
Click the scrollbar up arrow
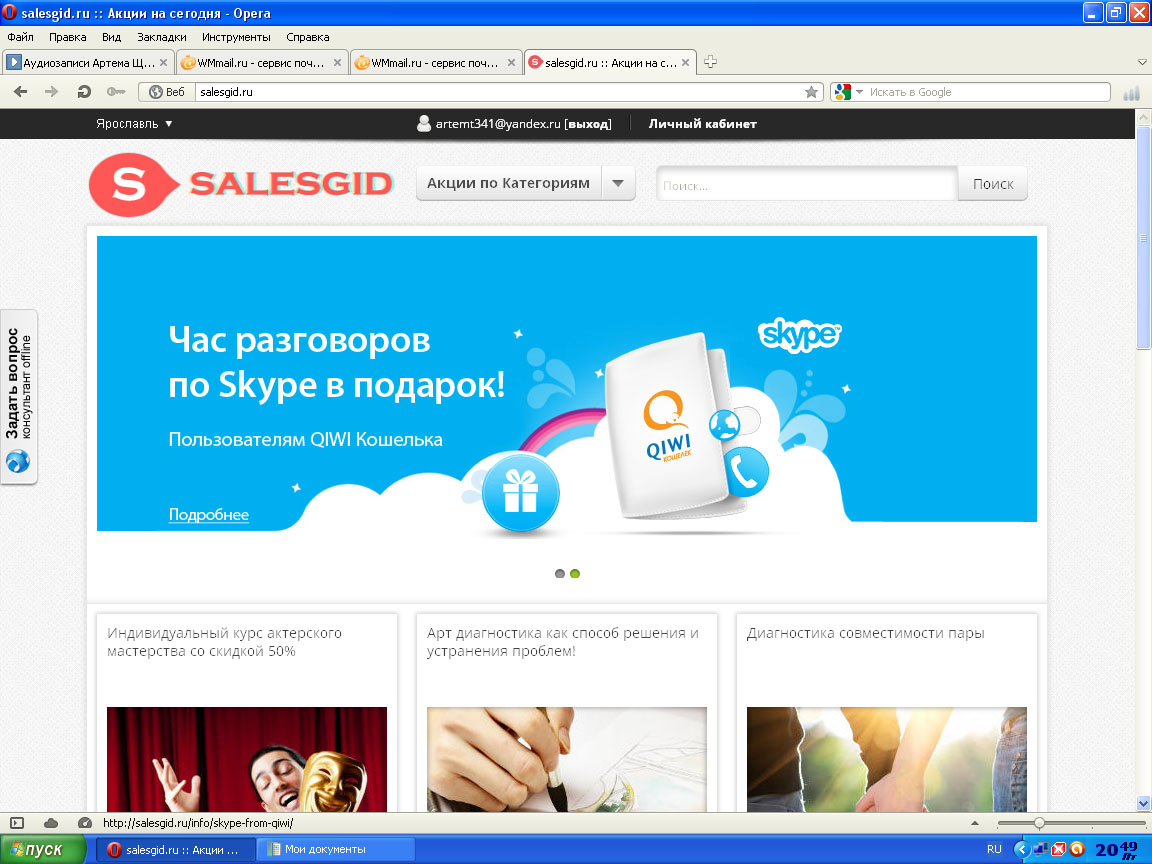point(1143,117)
